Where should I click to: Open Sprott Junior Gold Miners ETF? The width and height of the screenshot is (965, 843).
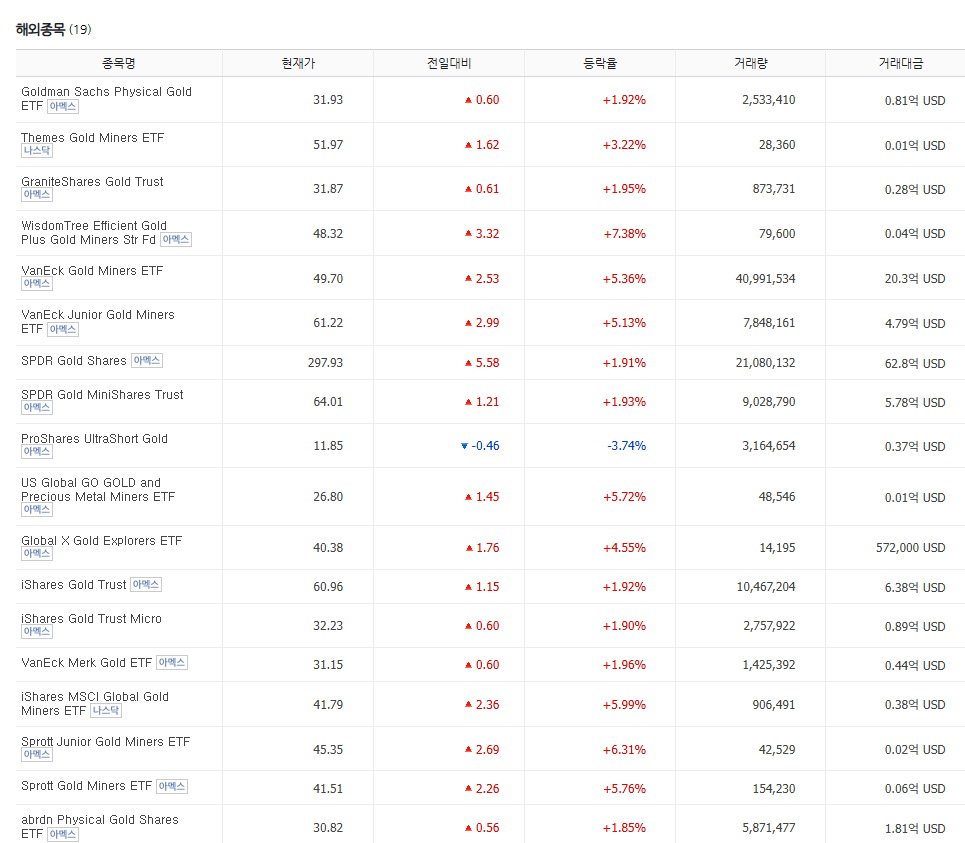click(x=105, y=741)
